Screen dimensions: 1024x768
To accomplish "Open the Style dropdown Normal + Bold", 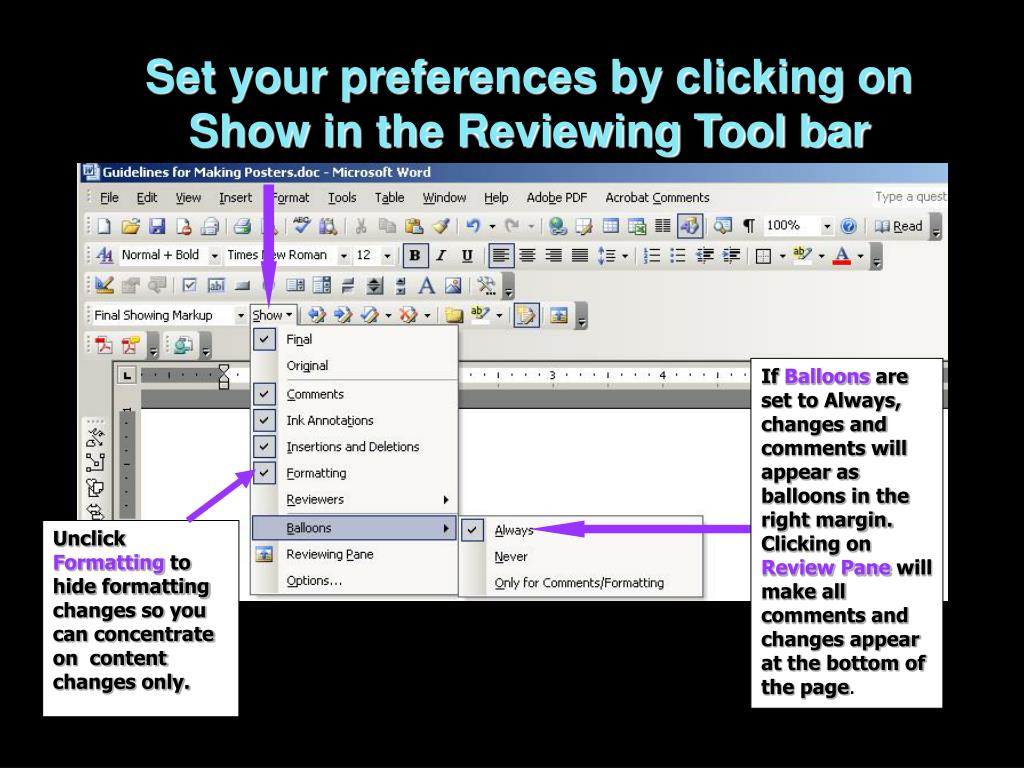I will (x=214, y=256).
